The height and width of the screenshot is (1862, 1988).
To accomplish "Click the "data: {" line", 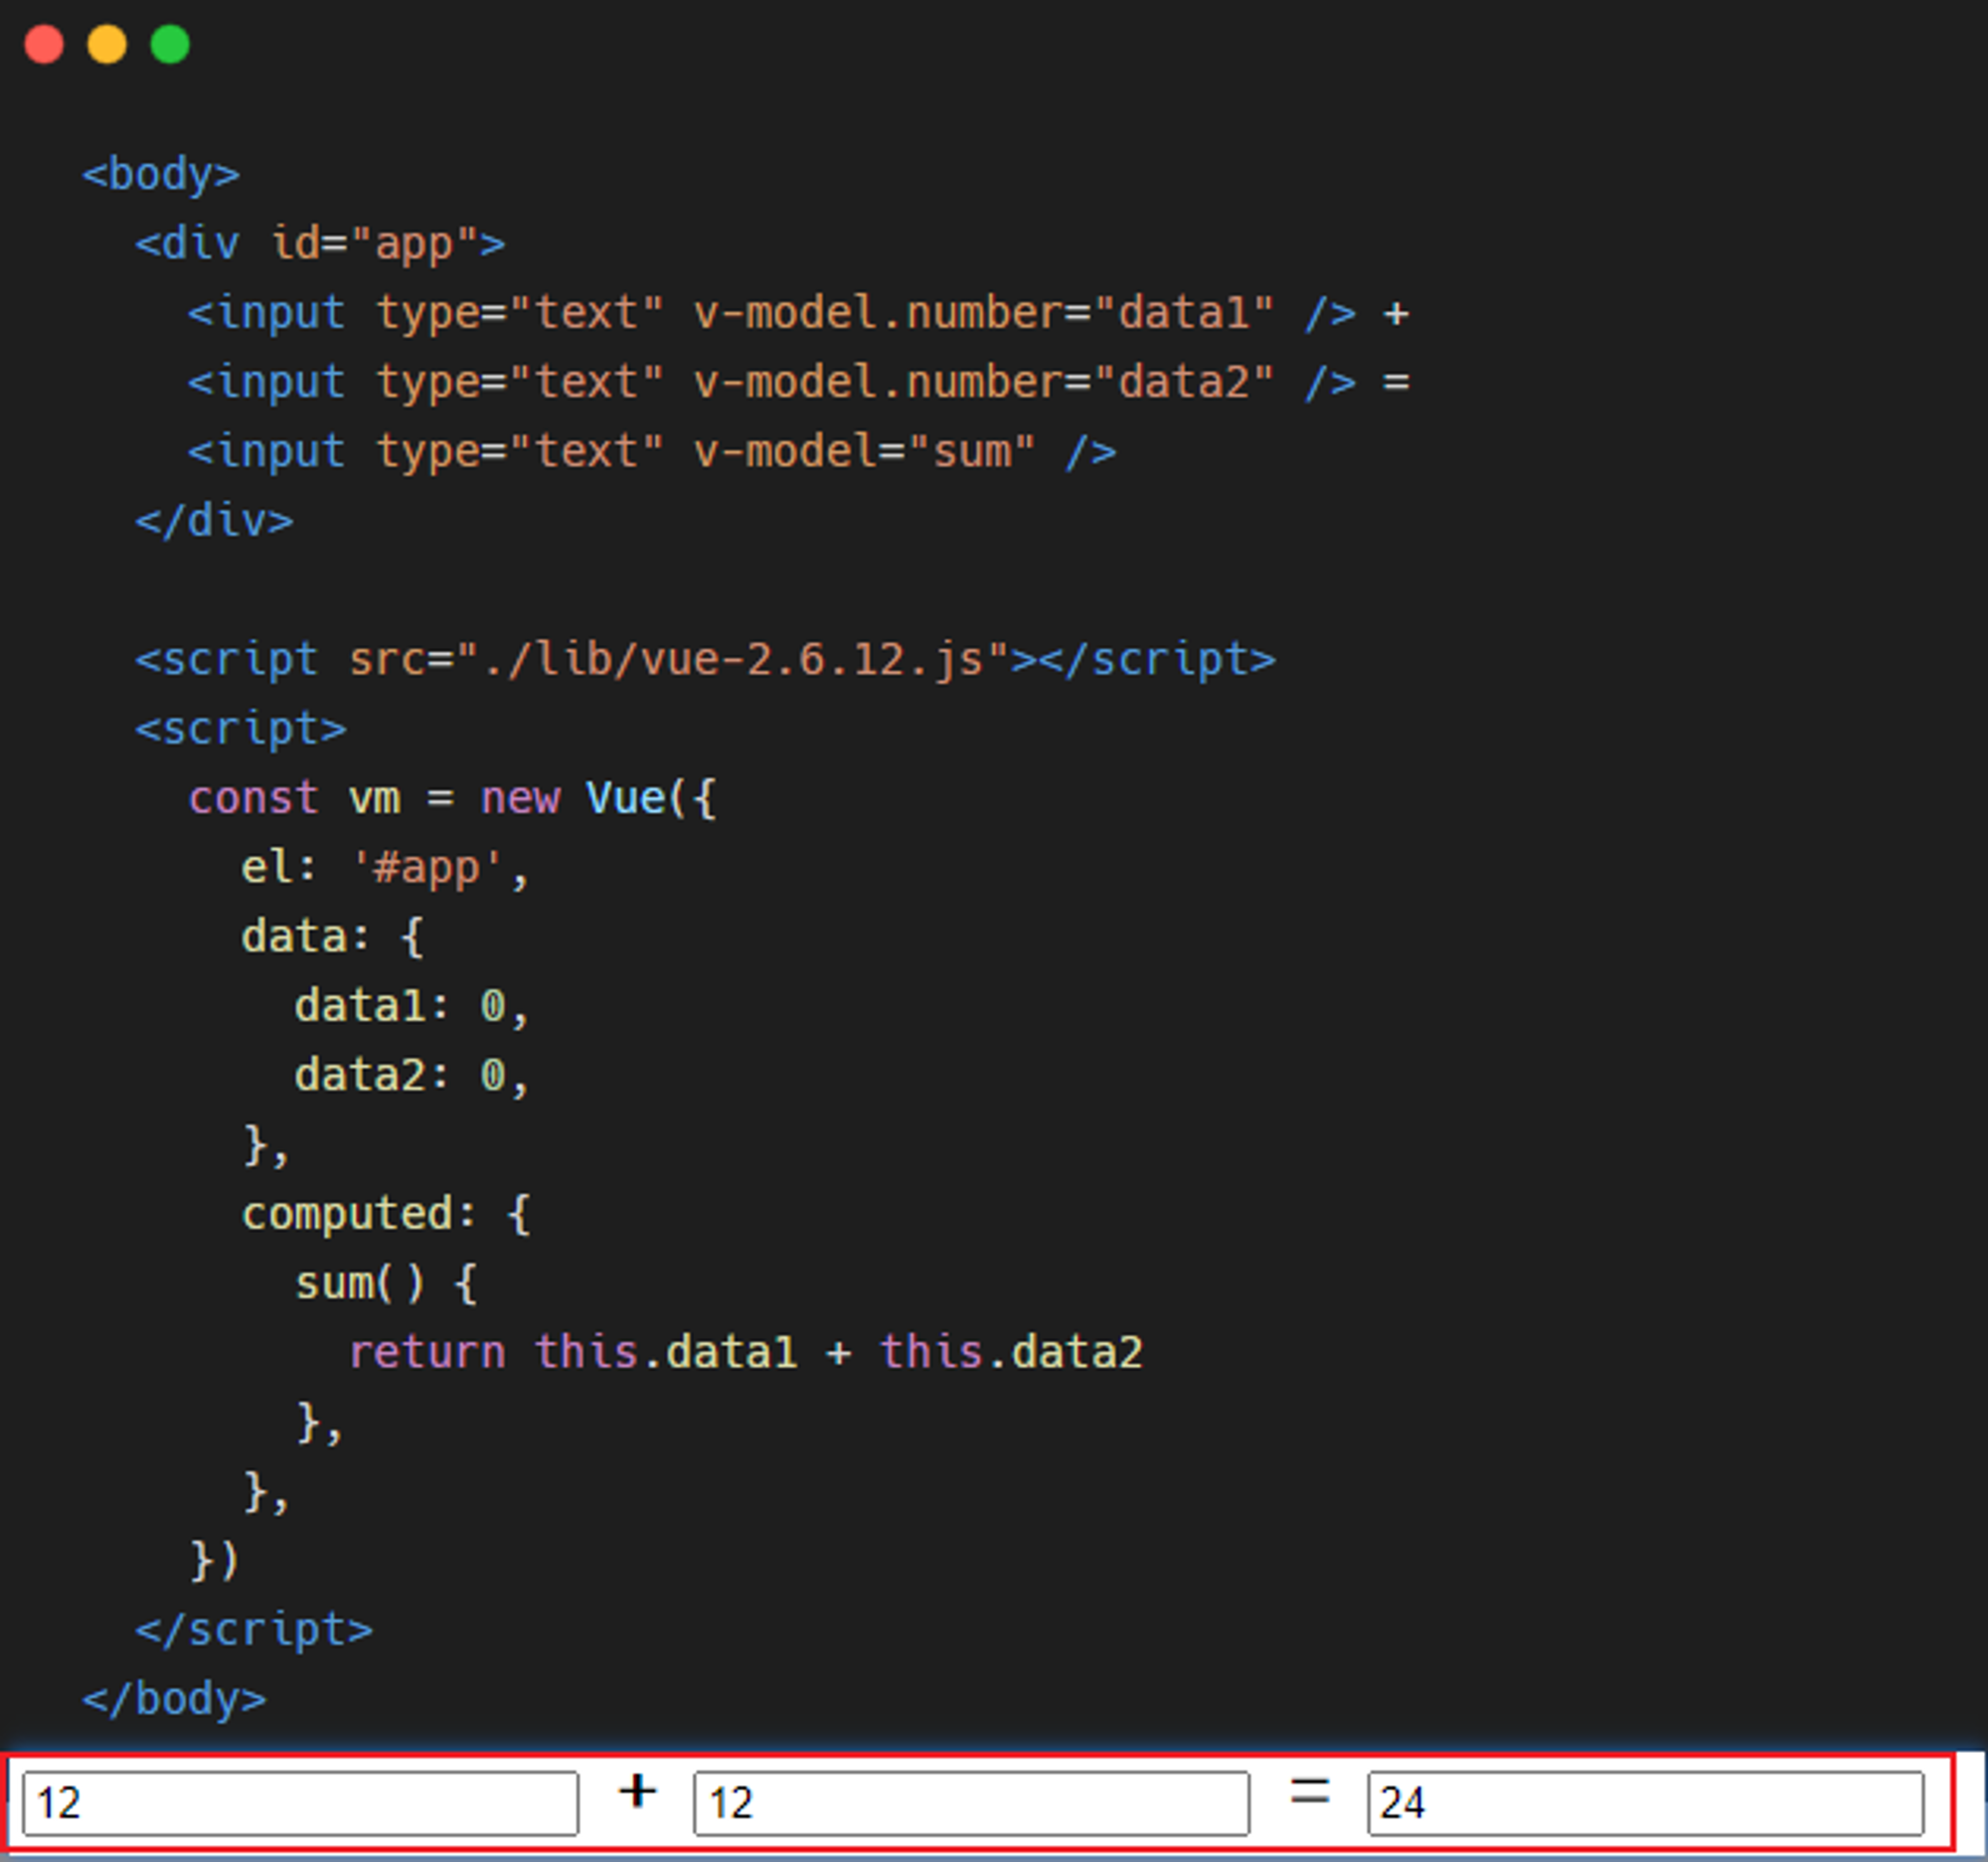I will tap(333, 936).
